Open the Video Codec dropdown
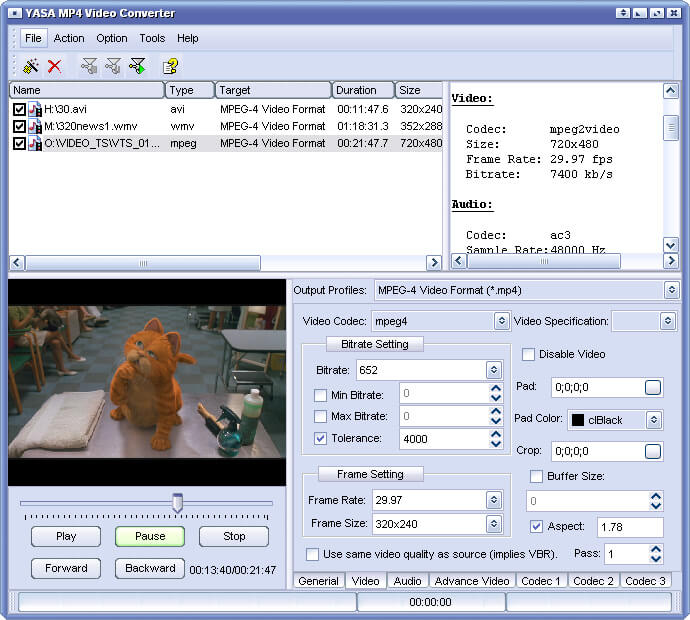 pyautogui.click(x=501, y=321)
